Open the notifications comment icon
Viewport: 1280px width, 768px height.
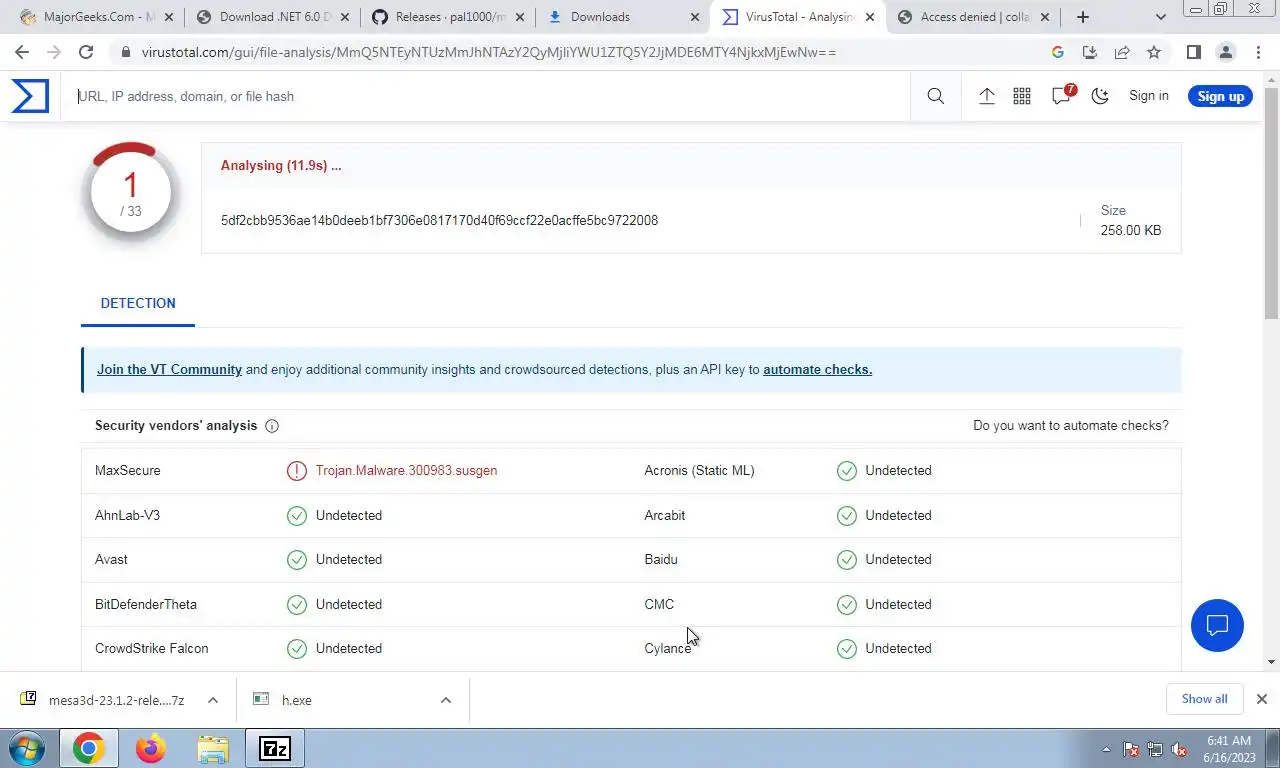(x=1062, y=95)
